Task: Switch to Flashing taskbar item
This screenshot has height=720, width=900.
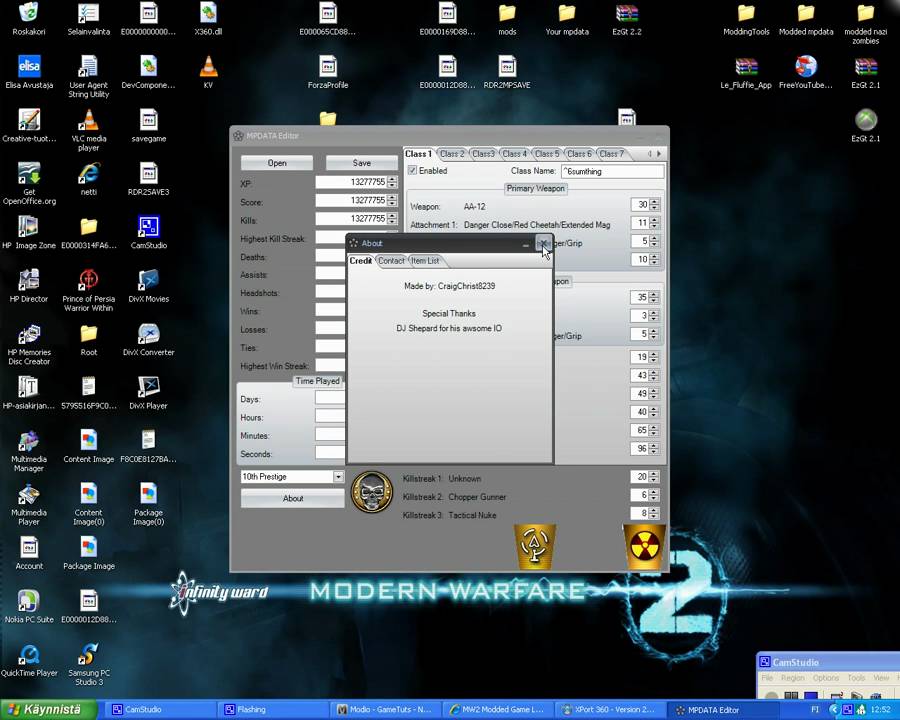Action: coord(274,710)
